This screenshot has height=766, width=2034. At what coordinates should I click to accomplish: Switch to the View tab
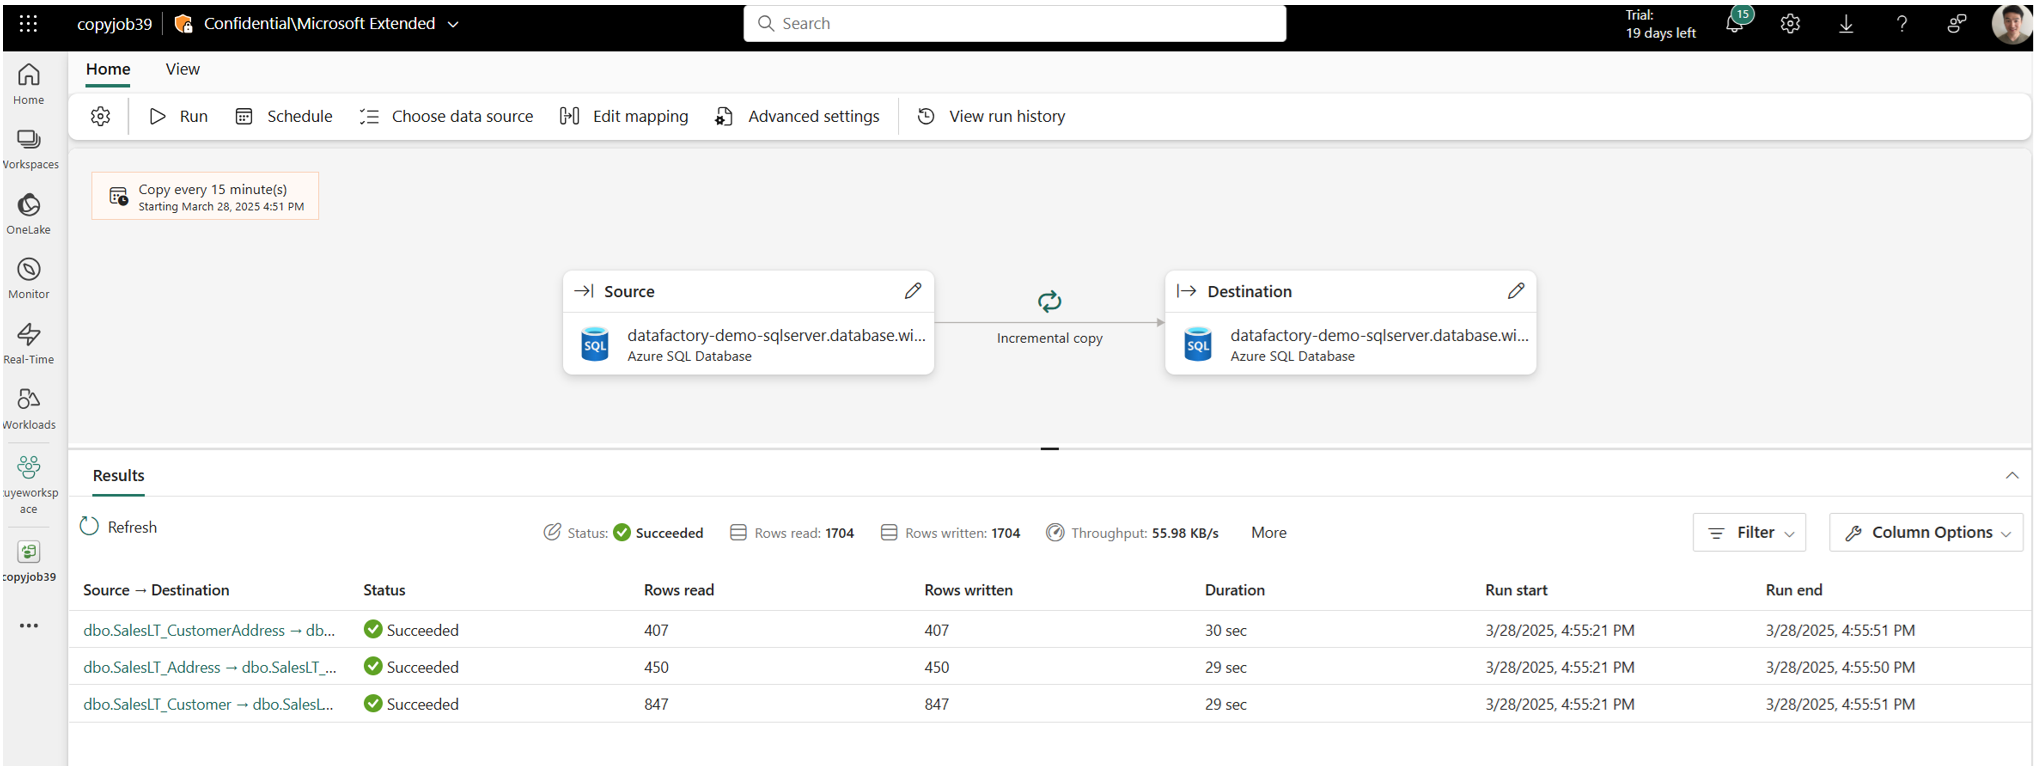[182, 69]
